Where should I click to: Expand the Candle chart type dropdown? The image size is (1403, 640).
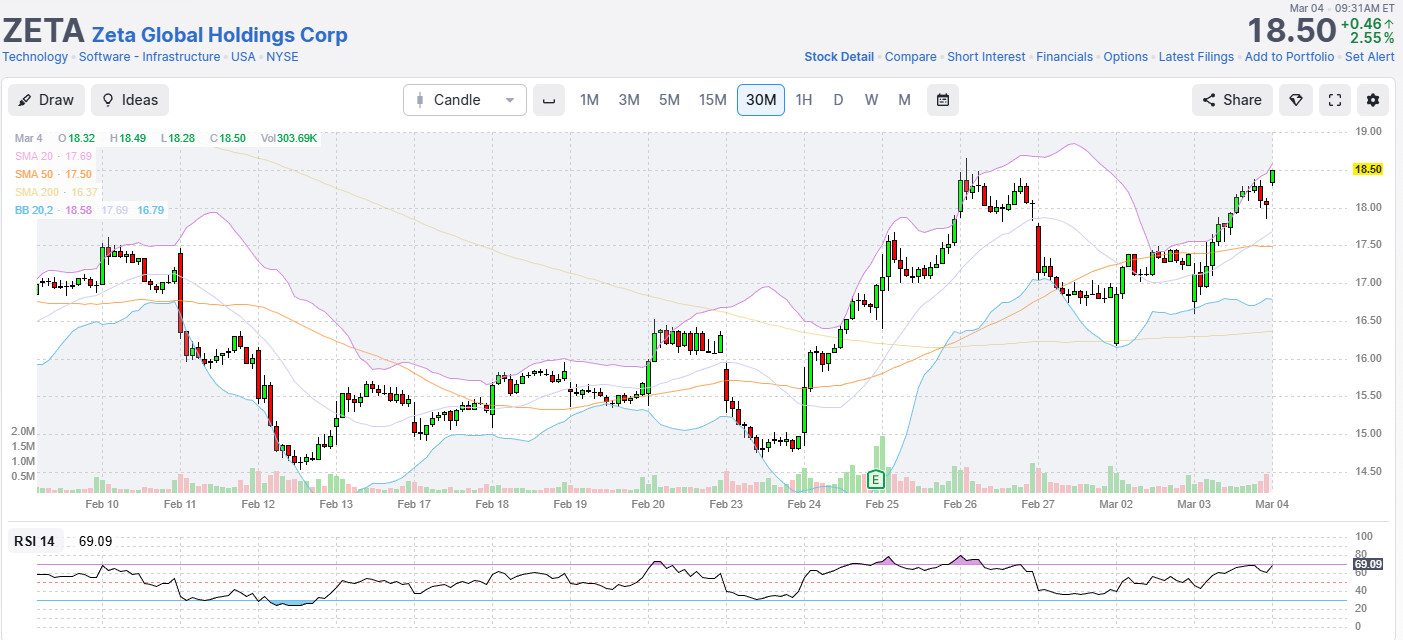click(465, 100)
